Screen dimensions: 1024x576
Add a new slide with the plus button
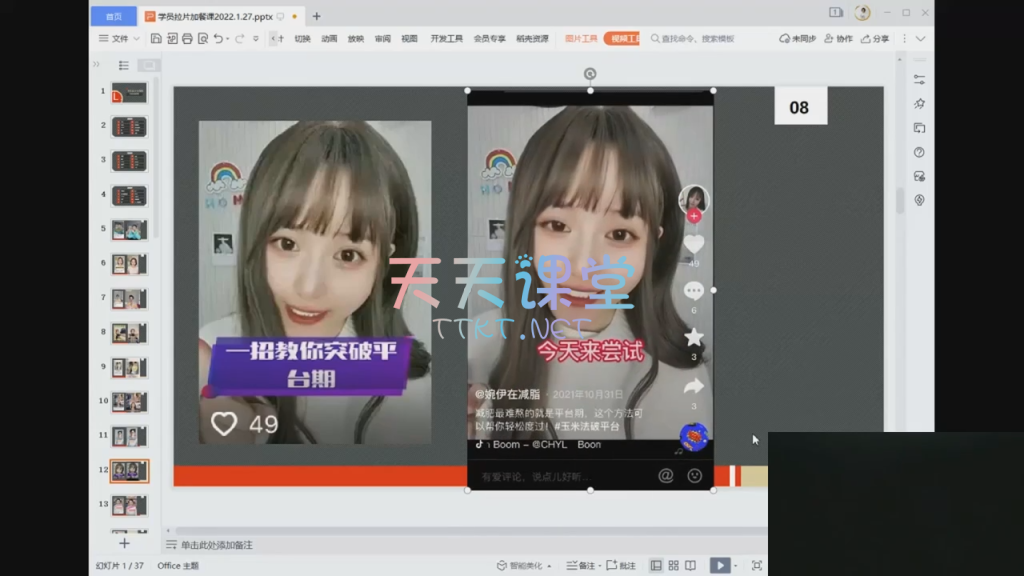pyautogui.click(x=124, y=543)
